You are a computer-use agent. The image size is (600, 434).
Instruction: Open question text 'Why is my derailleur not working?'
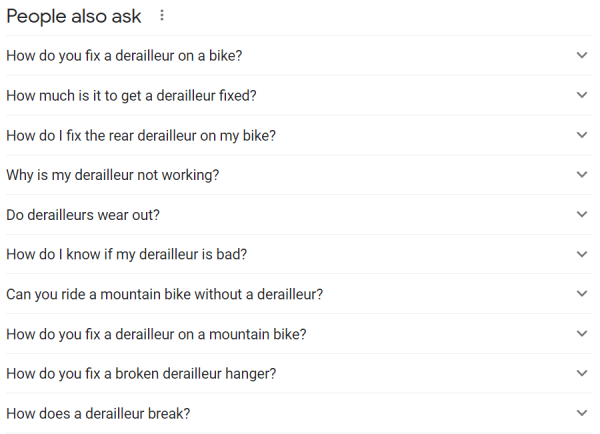pos(112,175)
